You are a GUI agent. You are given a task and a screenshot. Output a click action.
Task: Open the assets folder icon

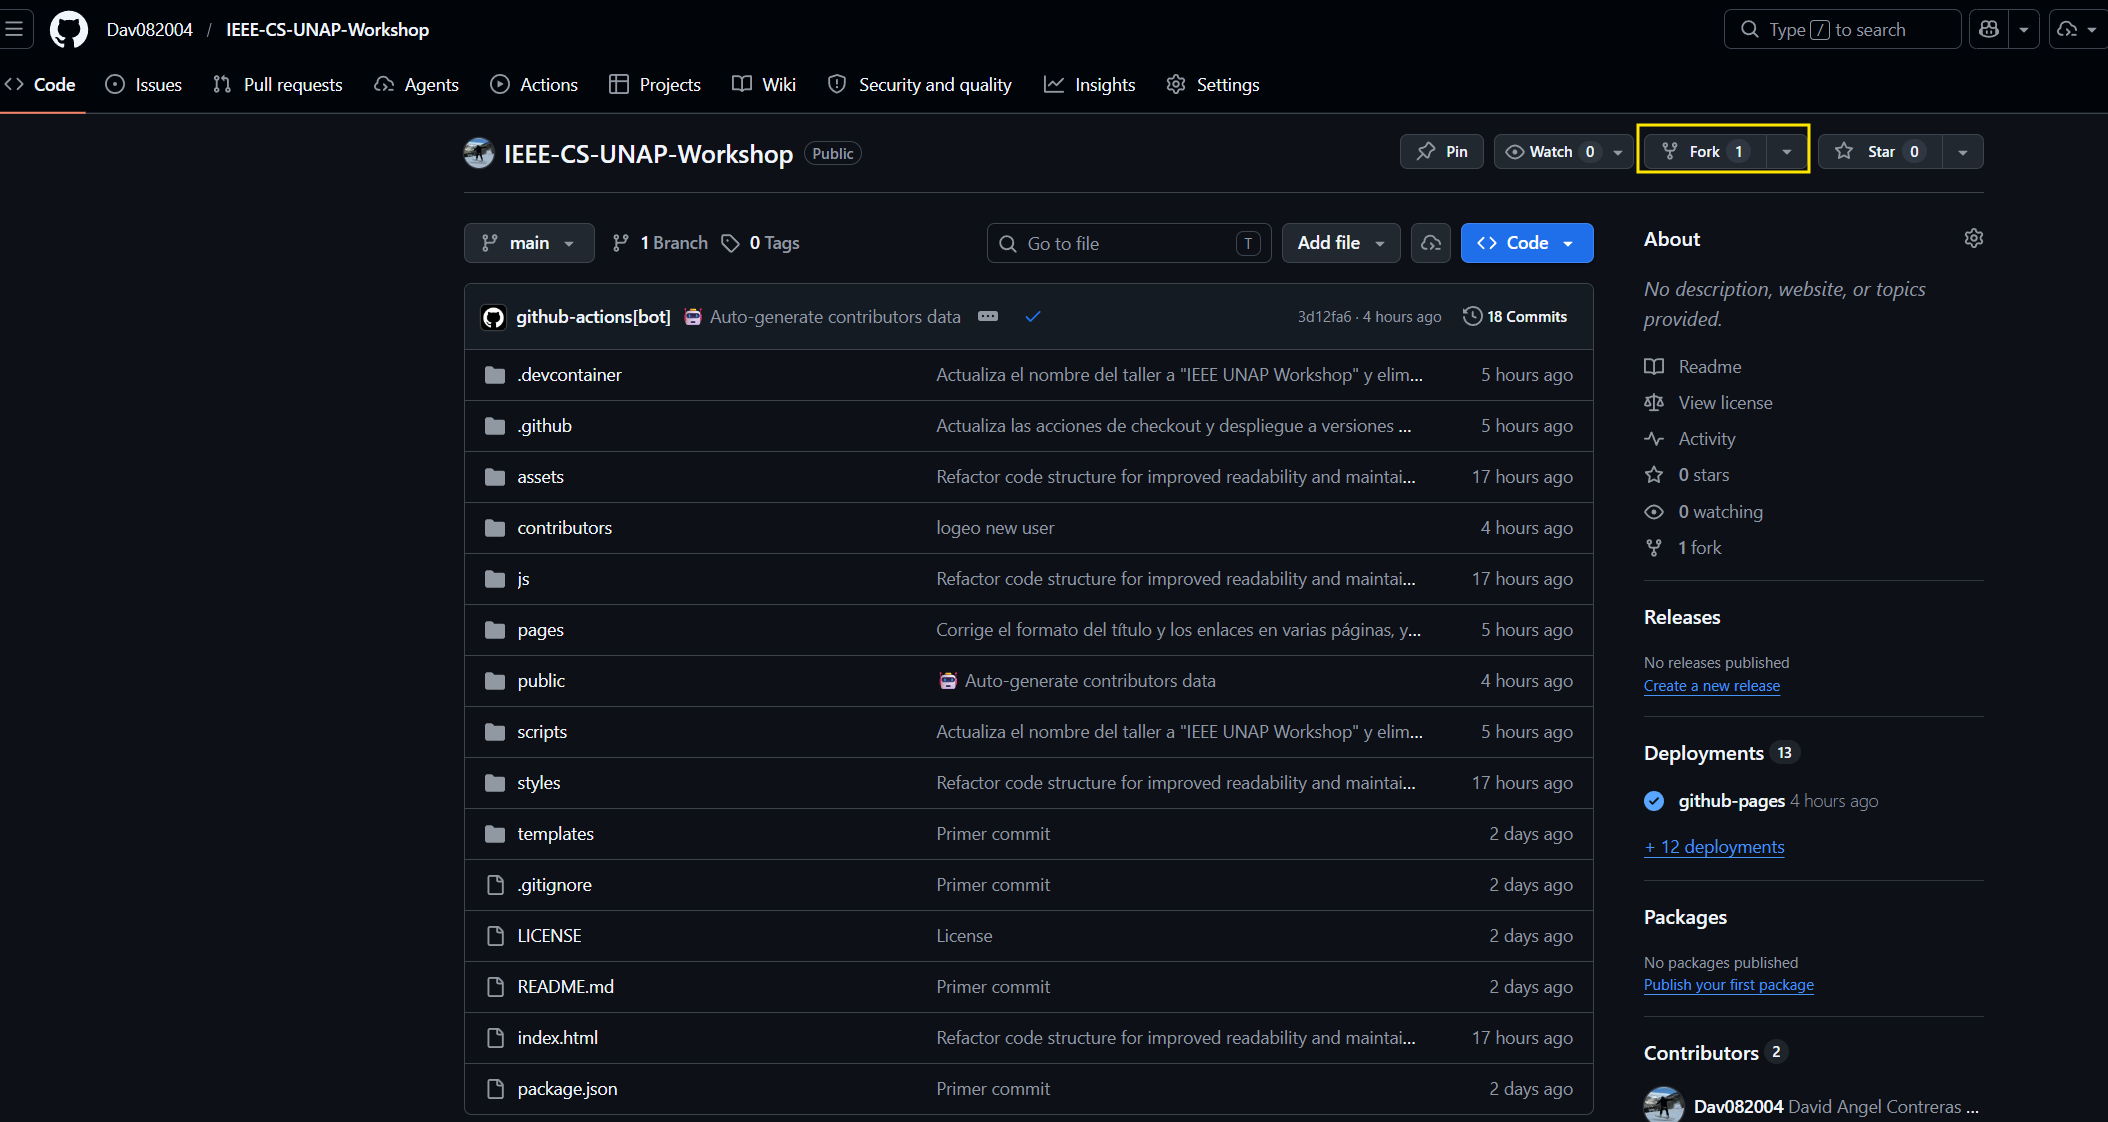tap(494, 476)
